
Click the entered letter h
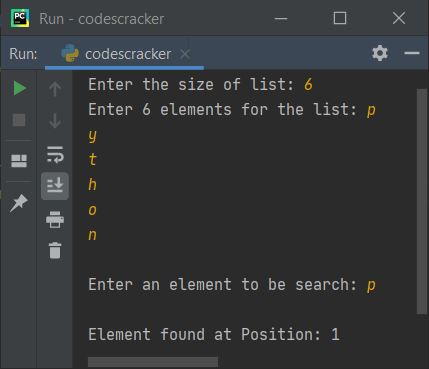pyautogui.click(x=93, y=184)
